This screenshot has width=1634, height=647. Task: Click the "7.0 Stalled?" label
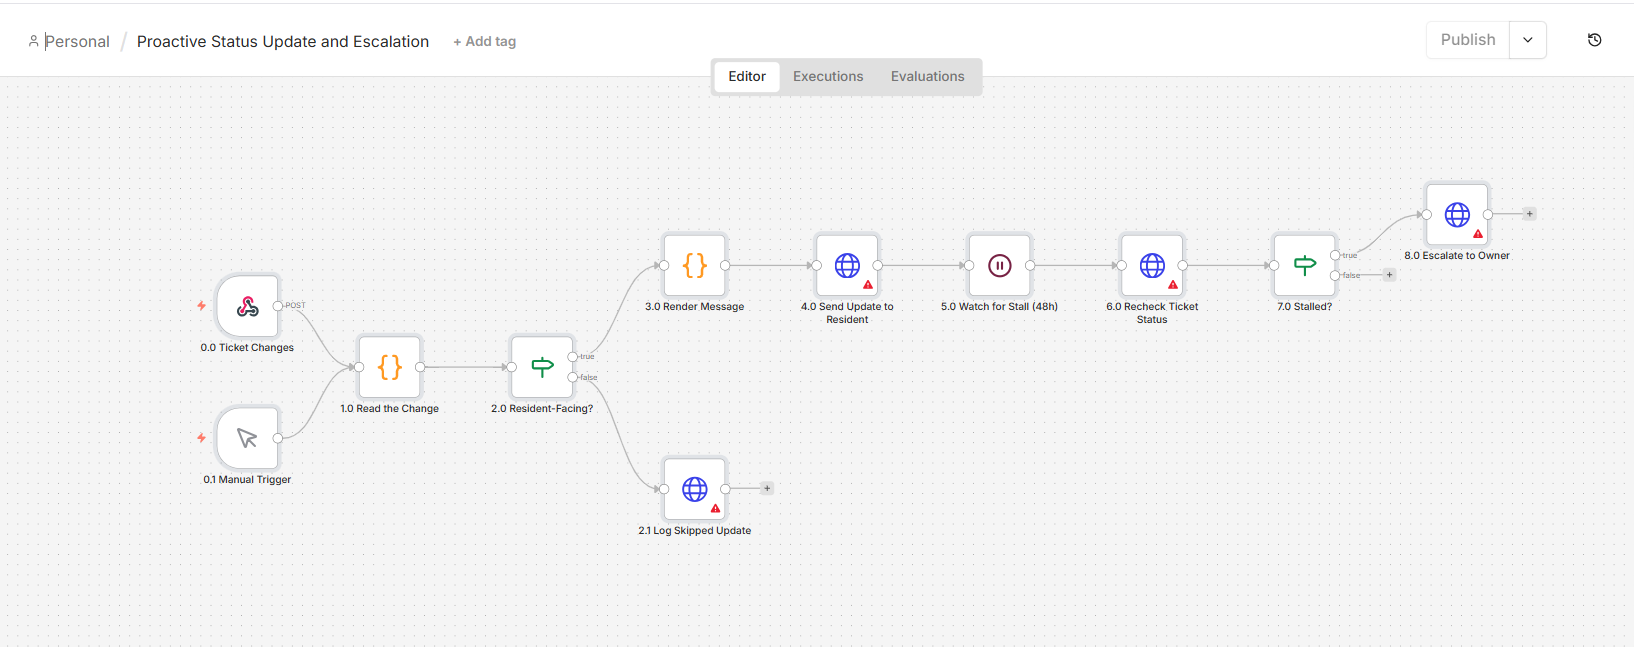[1304, 307]
